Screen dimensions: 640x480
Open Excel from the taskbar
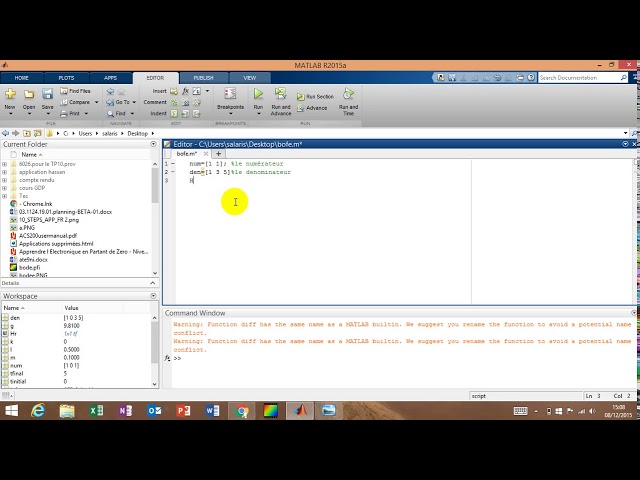coord(96,411)
